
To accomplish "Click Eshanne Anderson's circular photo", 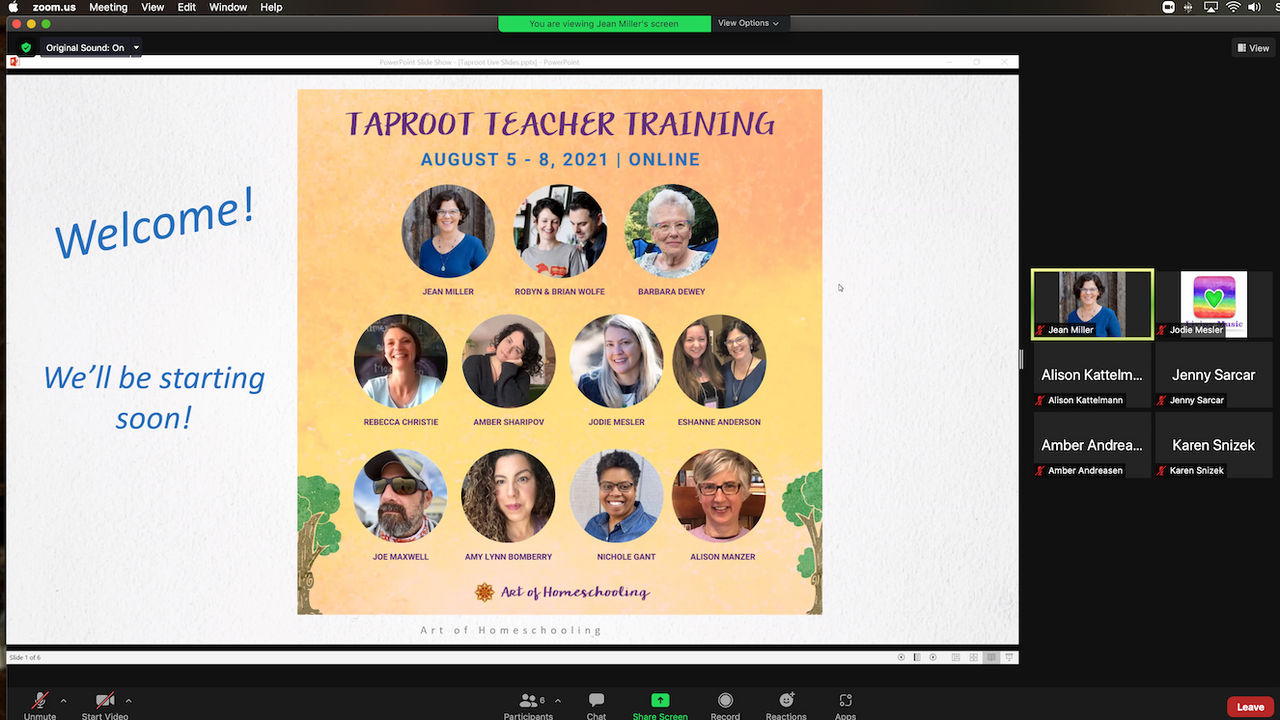I will (x=719, y=361).
